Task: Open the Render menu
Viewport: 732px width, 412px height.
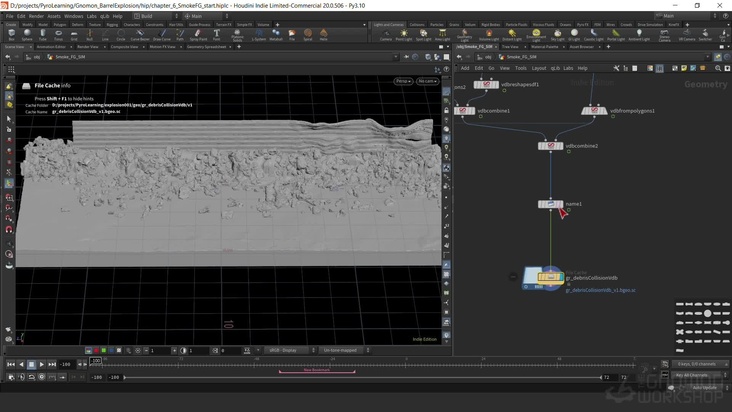Action: coord(36,16)
